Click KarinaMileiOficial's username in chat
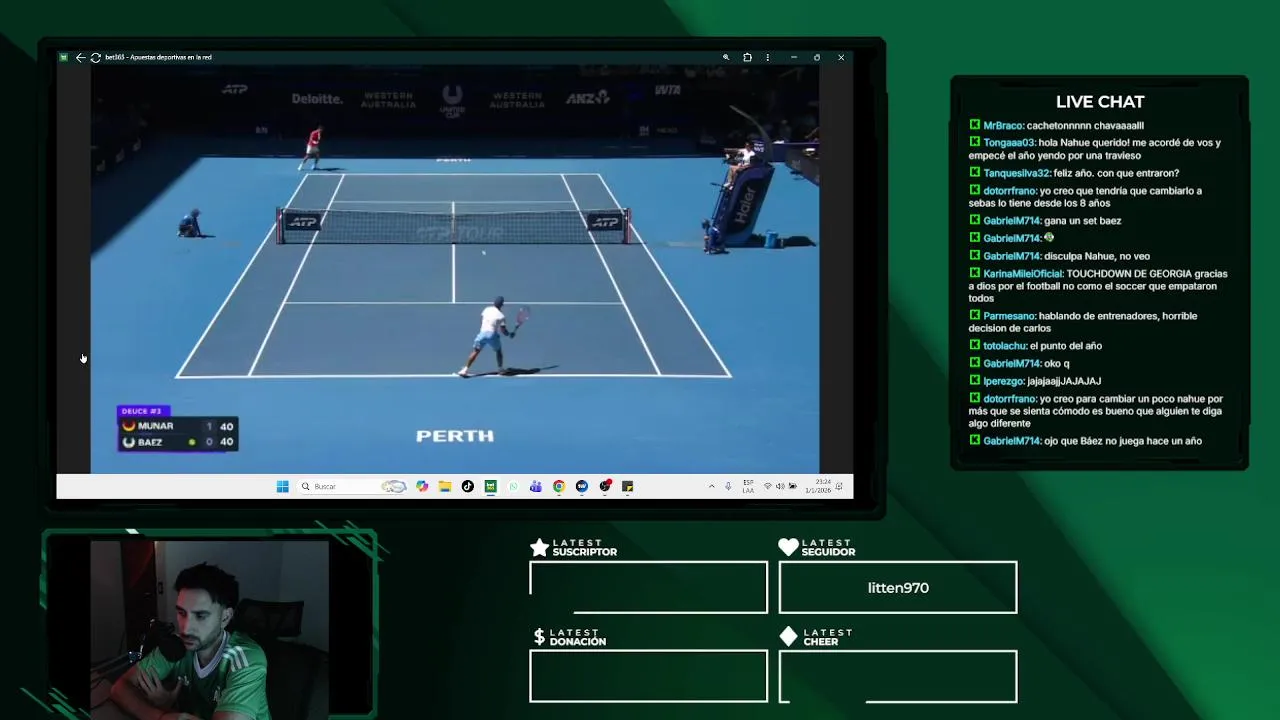 (1023, 273)
